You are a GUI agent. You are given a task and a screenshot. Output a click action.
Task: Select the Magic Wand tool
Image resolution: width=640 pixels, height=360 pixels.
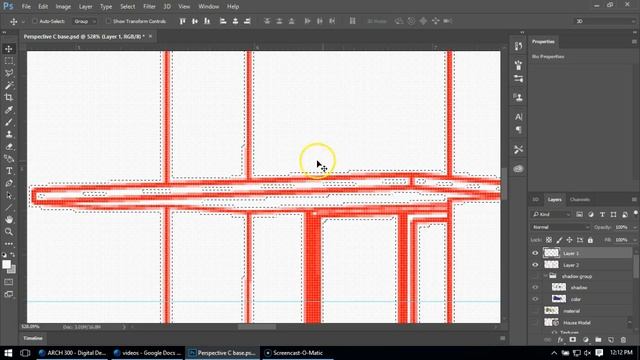pos(9,85)
